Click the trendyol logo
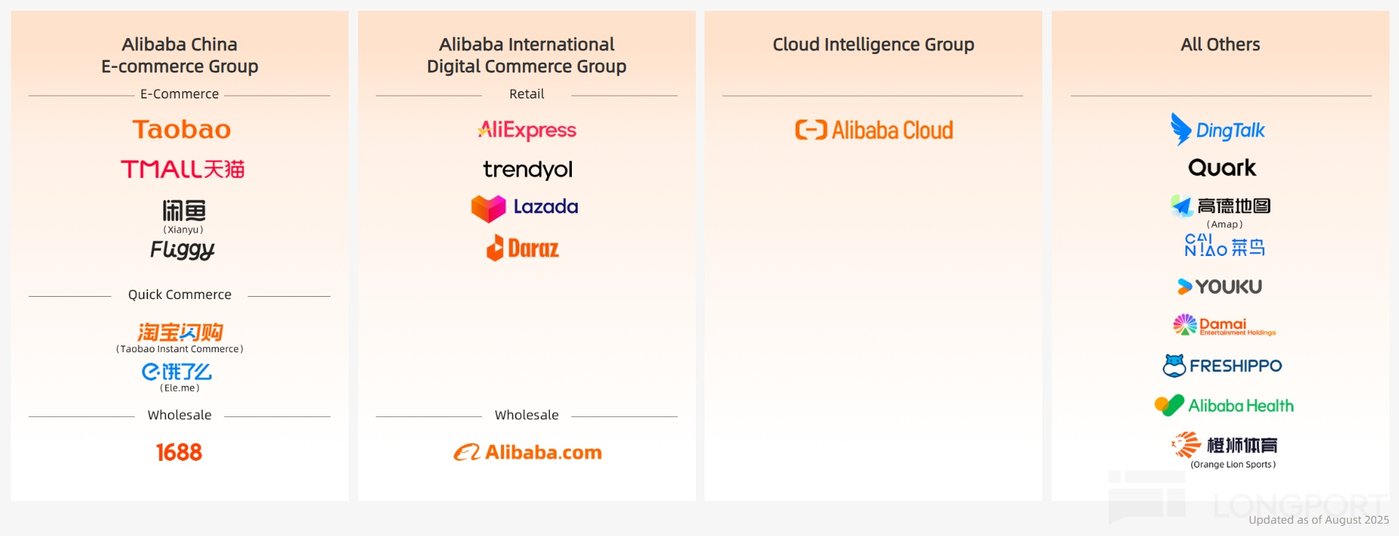The image size is (1399, 536). tap(527, 169)
